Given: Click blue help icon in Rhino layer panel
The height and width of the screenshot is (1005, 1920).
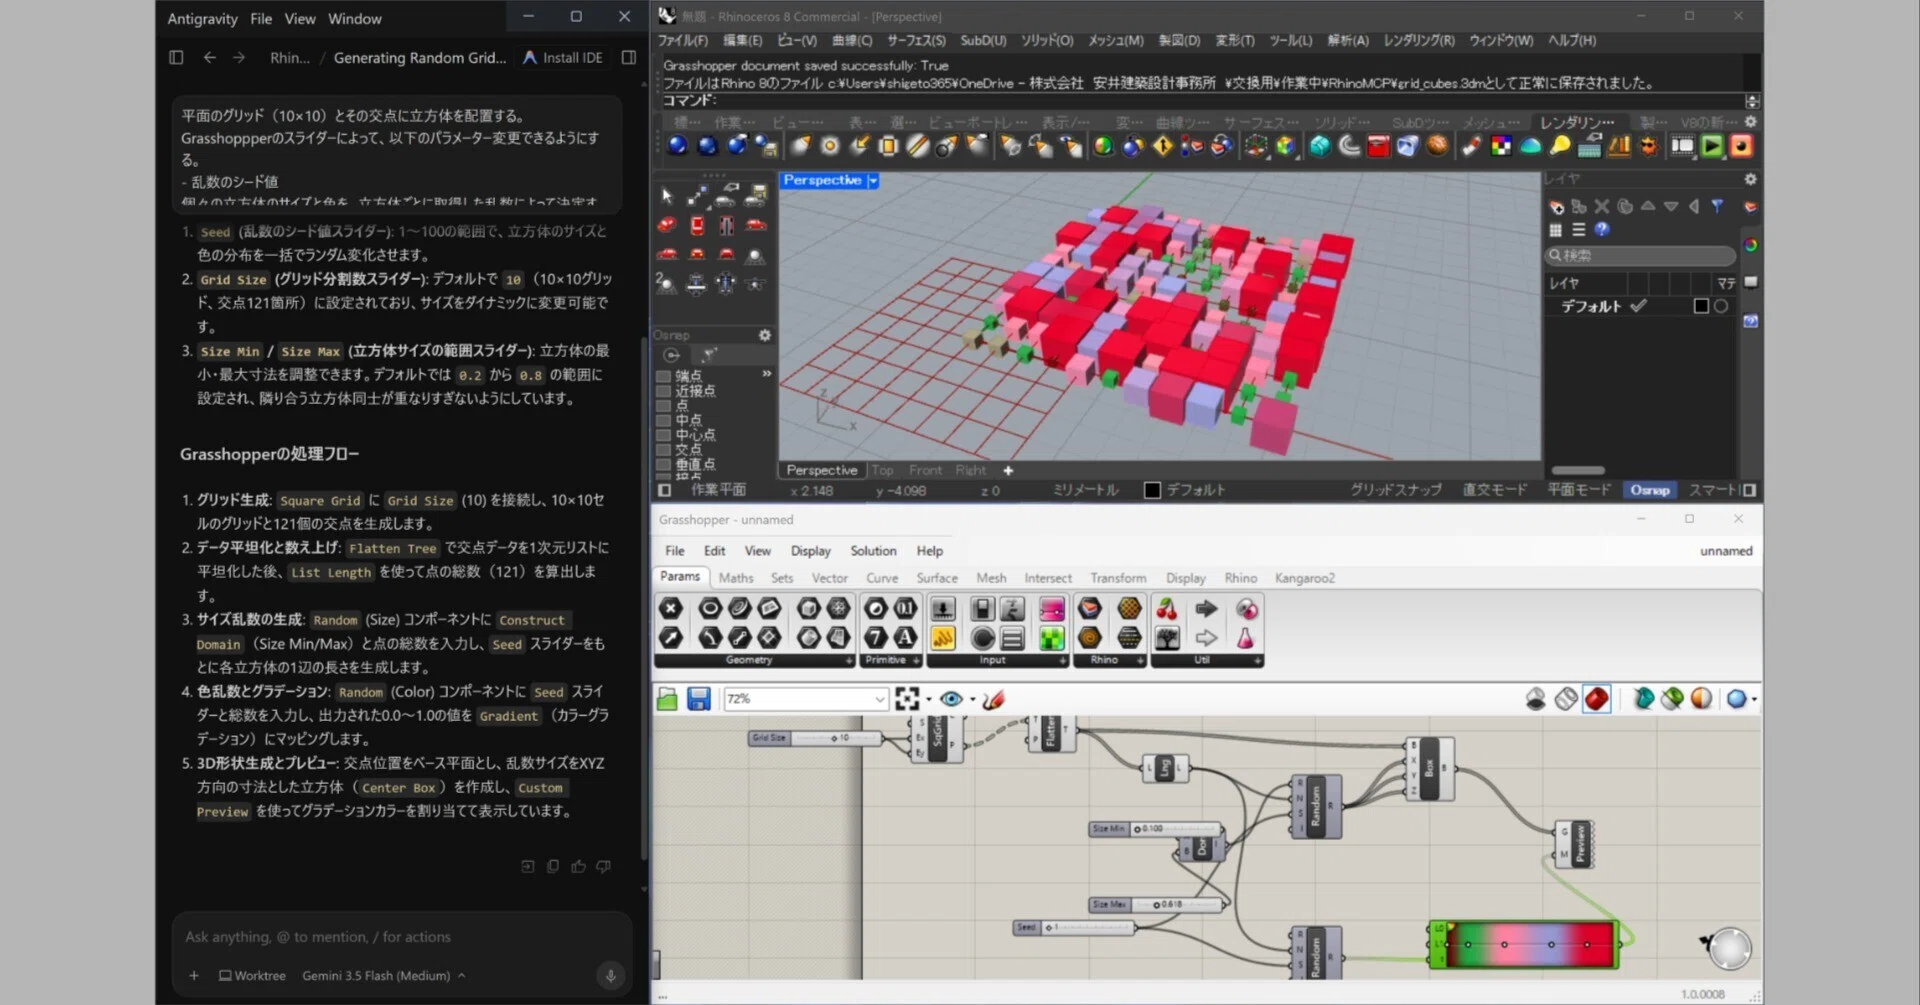Looking at the screenshot, I should coord(1602,229).
